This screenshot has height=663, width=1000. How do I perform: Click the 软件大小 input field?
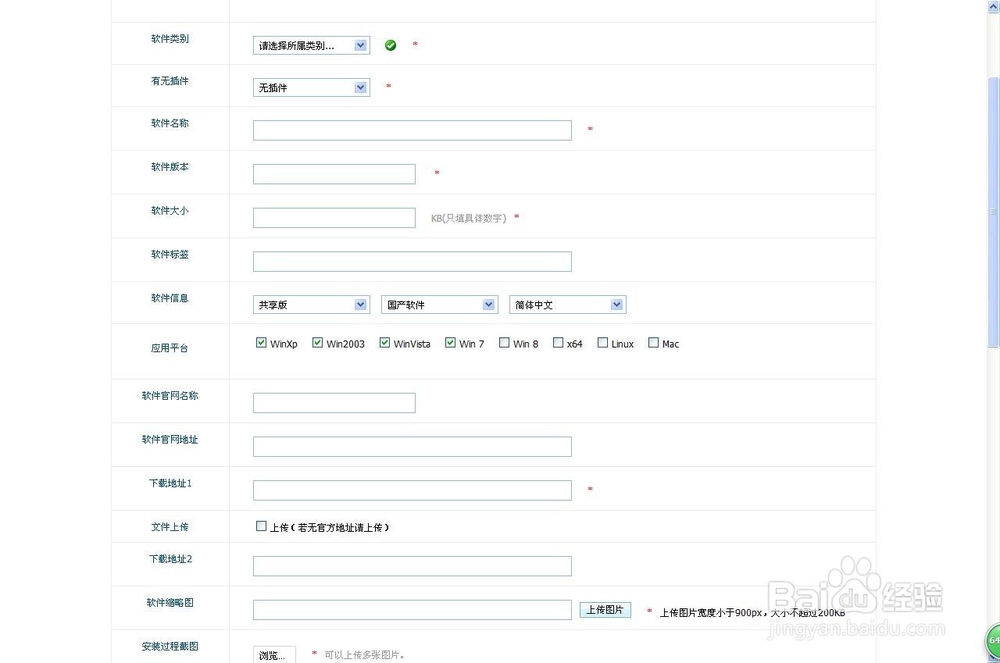click(x=334, y=217)
